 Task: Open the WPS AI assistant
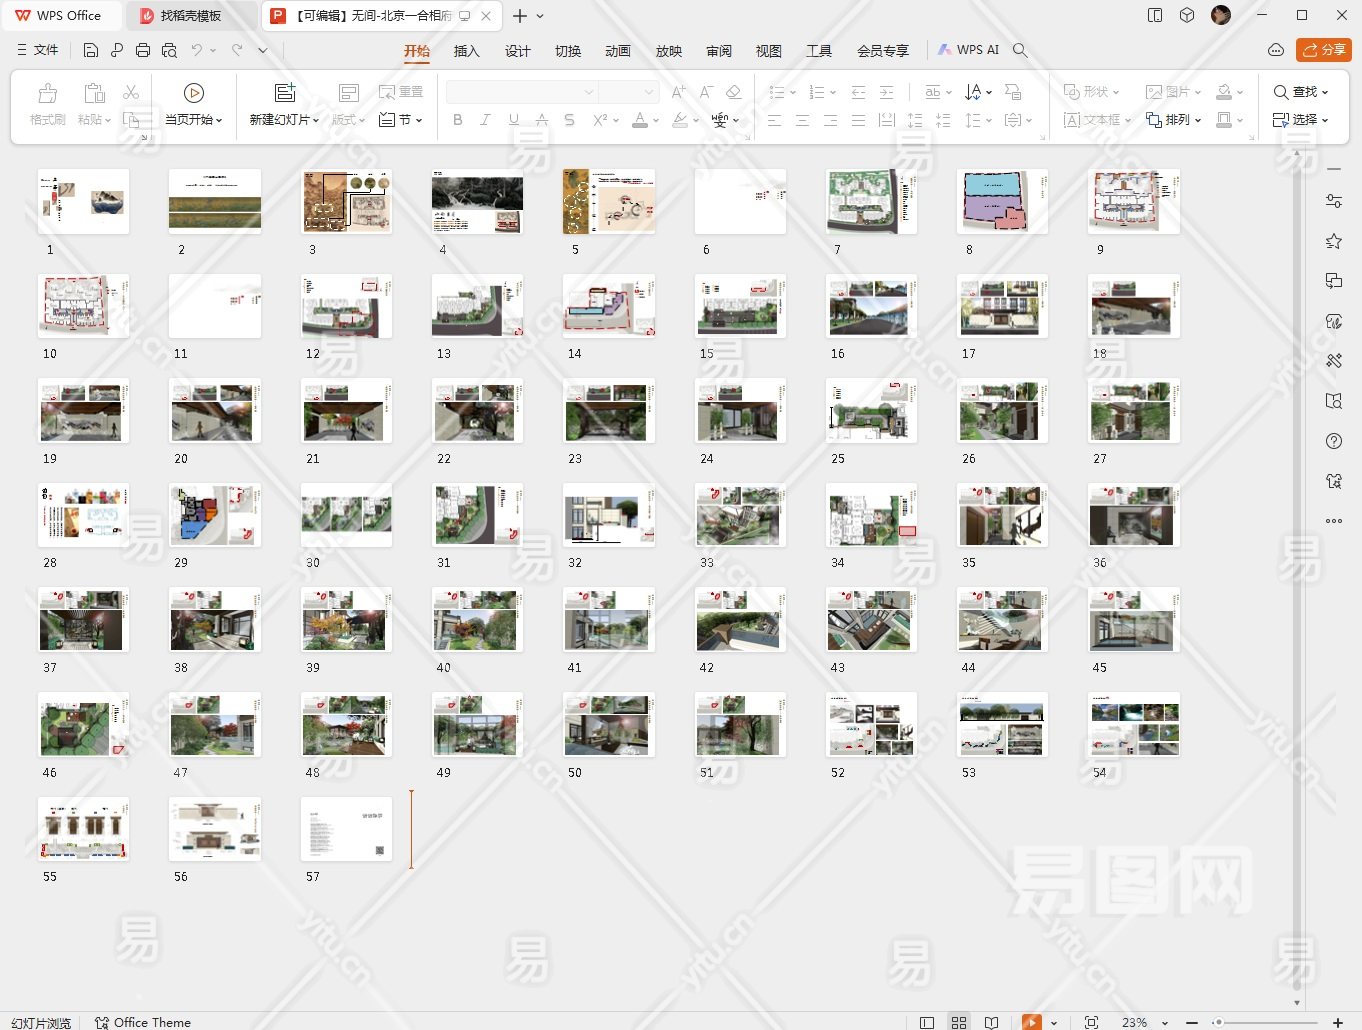[x=967, y=50]
